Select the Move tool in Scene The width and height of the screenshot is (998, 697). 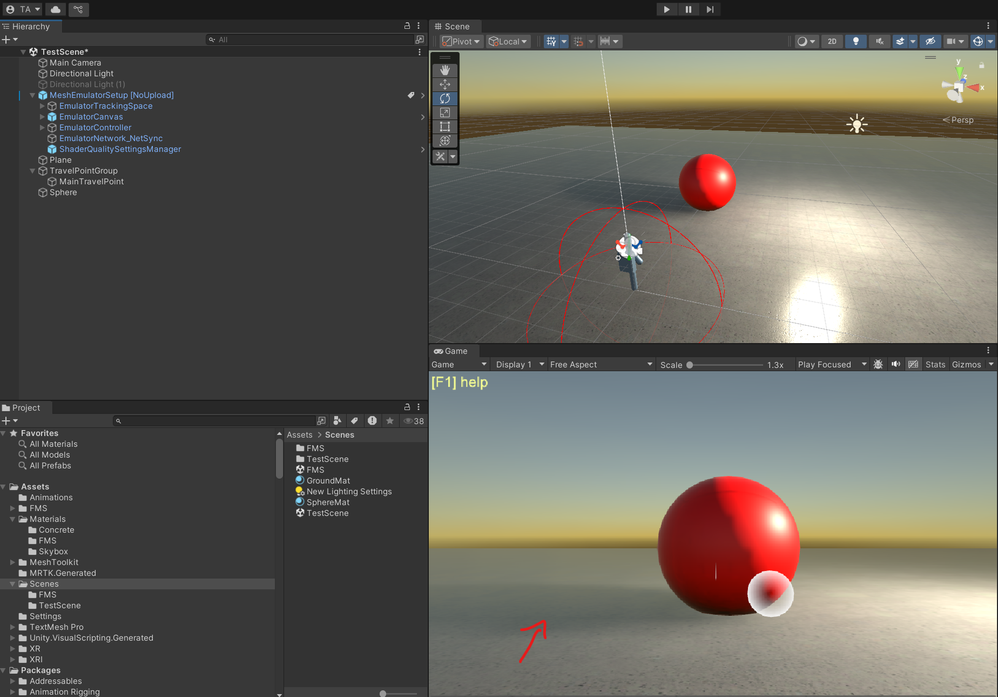(445, 85)
